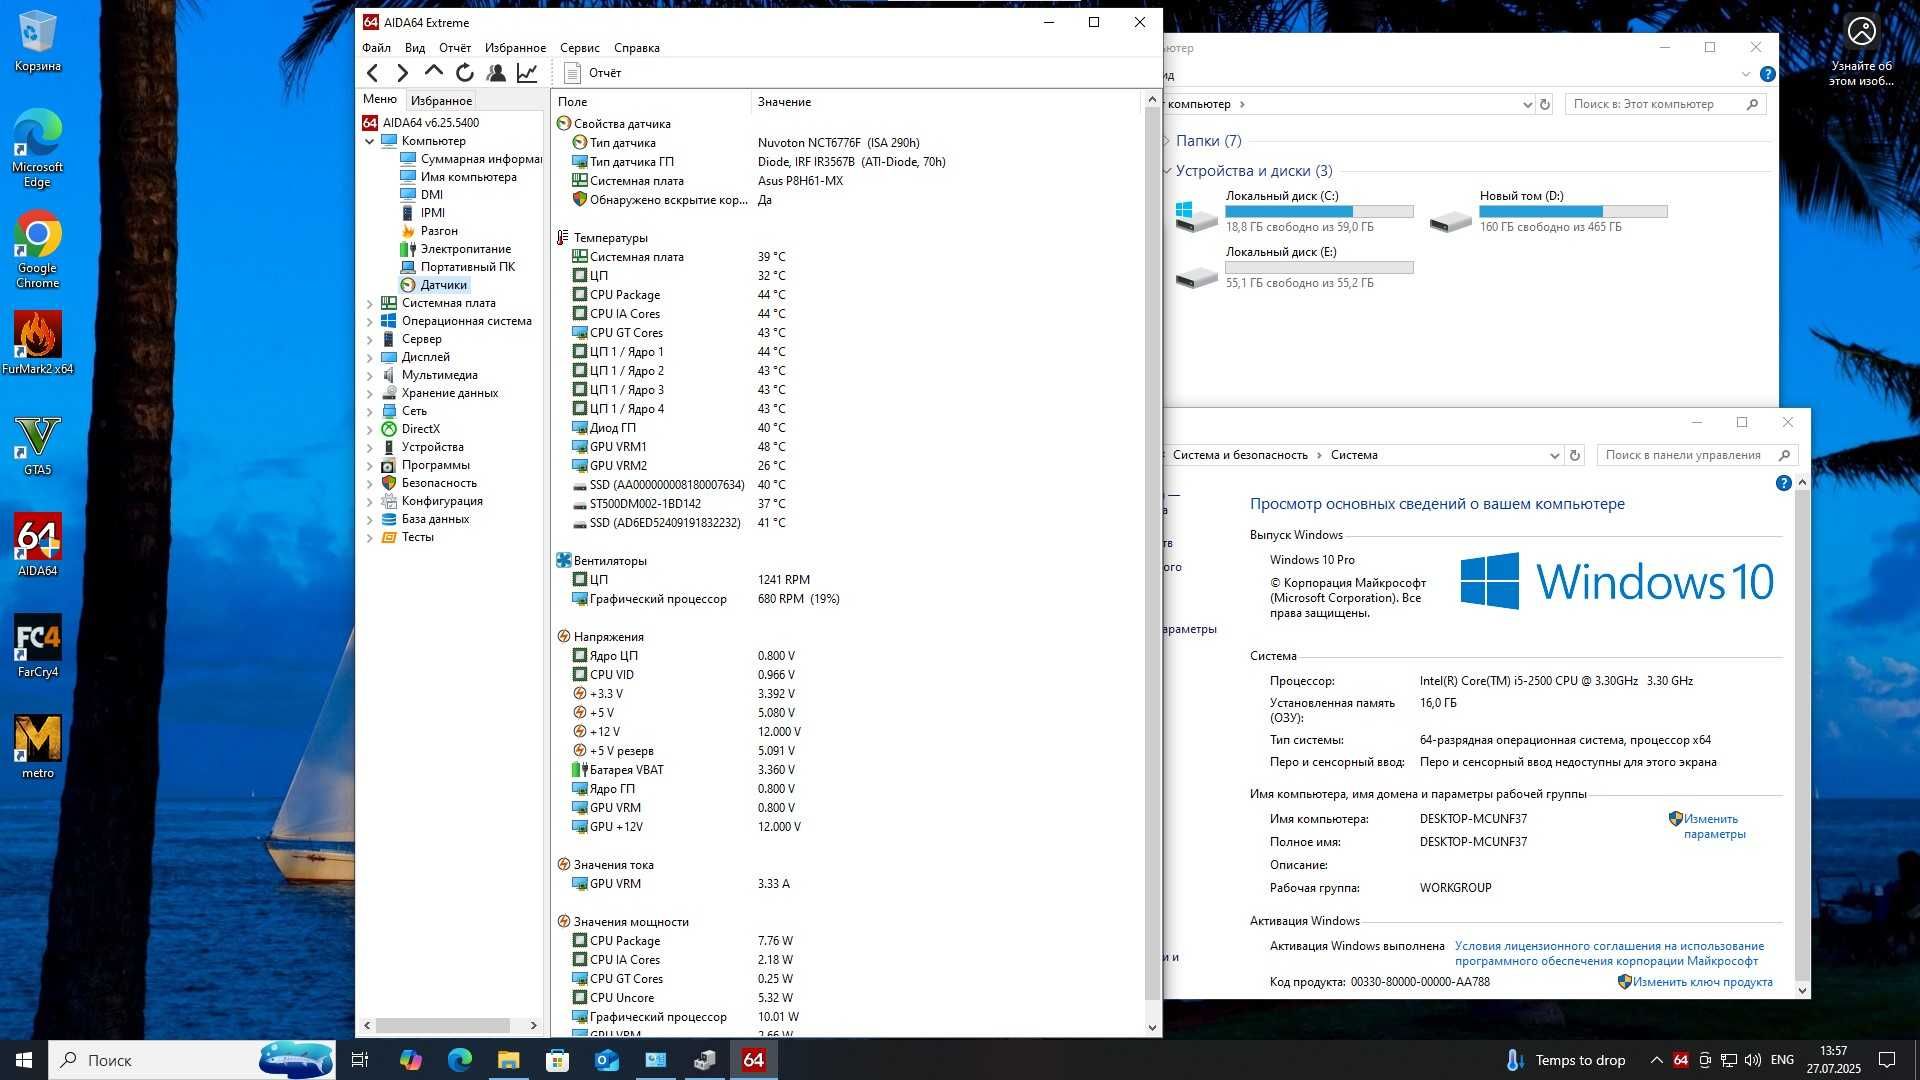The width and height of the screenshot is (1920, 1080).
Task: Collapse the Устройства и диски group
Action: (1167, 171)
